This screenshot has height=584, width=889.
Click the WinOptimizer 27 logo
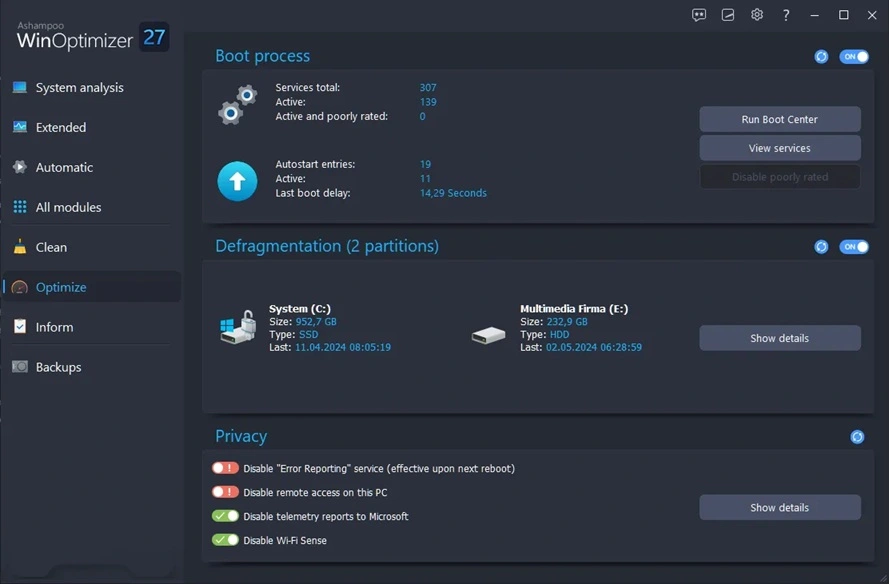(93, 37)
